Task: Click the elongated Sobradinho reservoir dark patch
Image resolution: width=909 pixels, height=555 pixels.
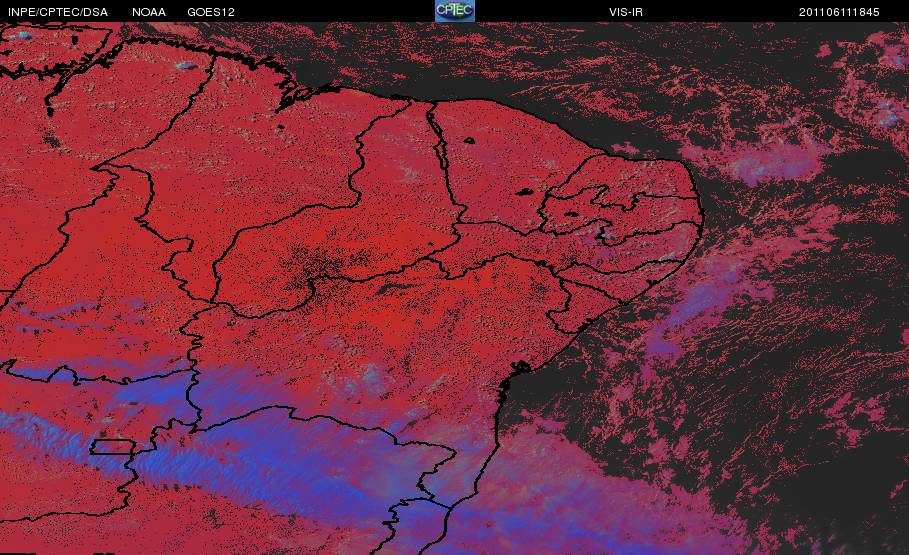Action: pos(397,288)
